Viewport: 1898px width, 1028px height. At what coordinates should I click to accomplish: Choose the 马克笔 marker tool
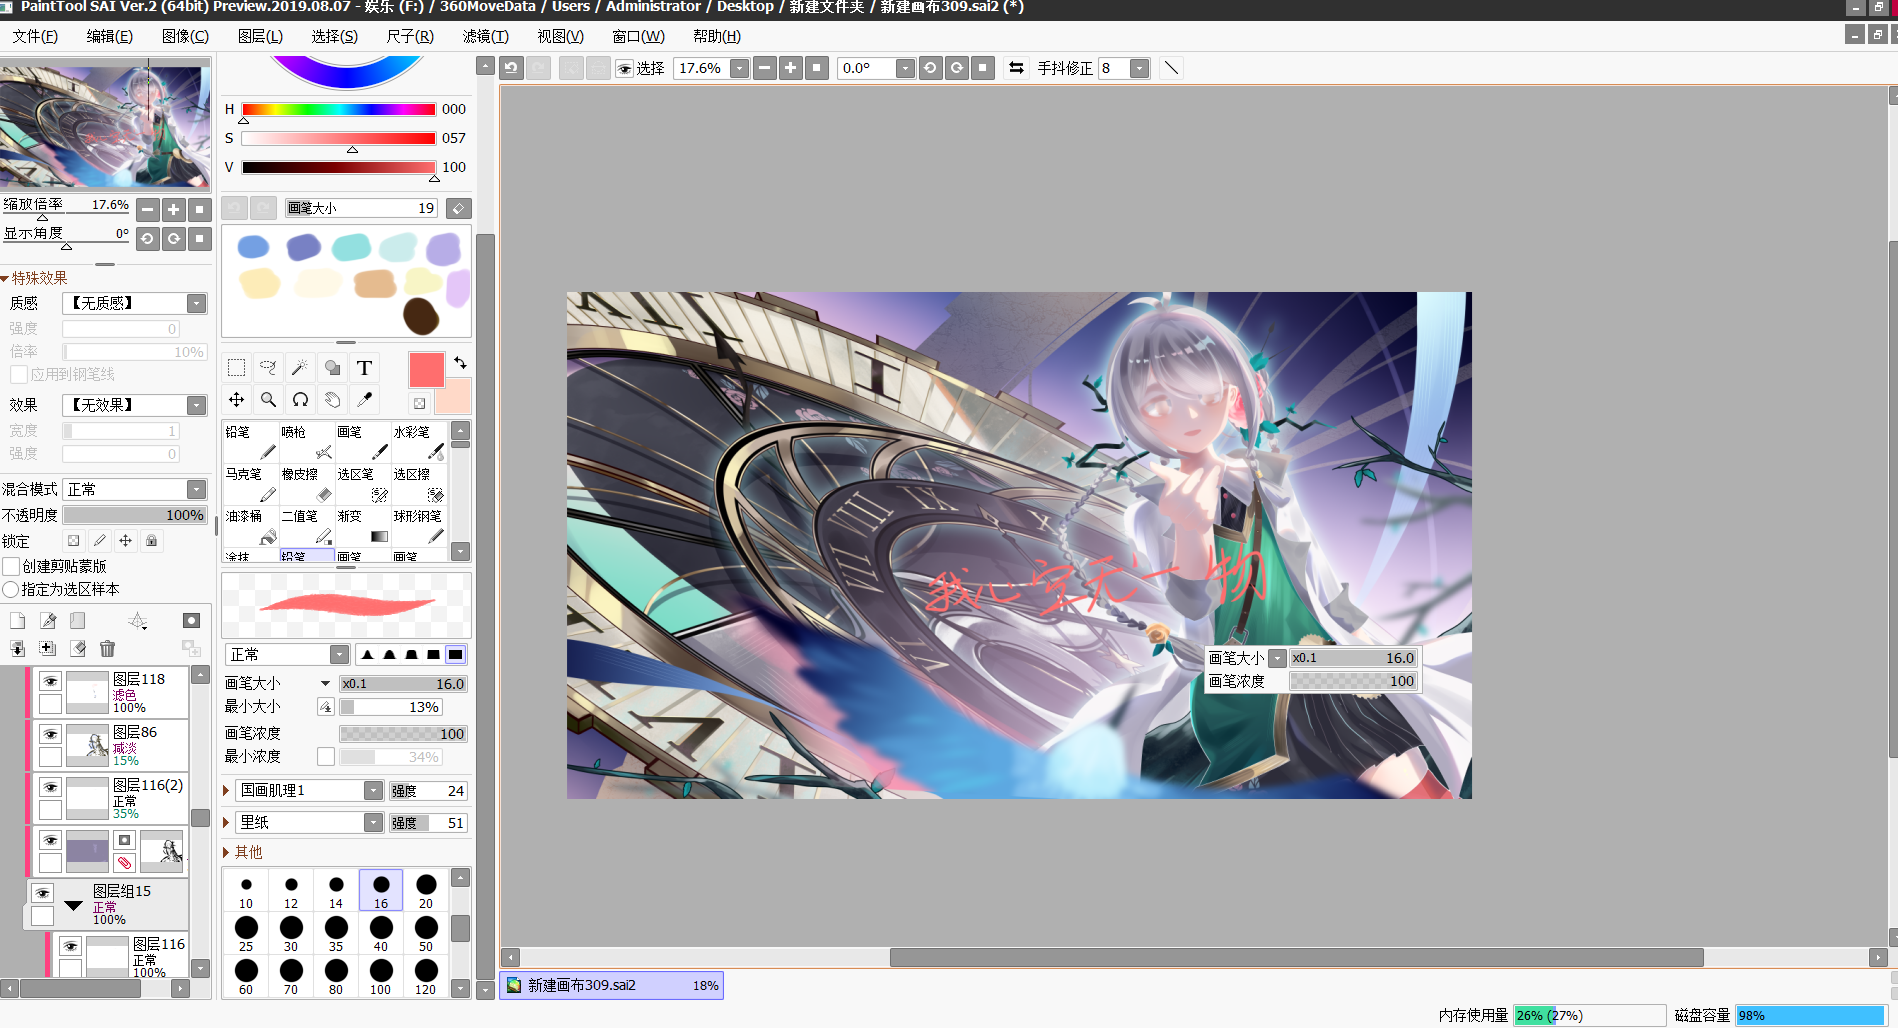(x=250, y=484)
